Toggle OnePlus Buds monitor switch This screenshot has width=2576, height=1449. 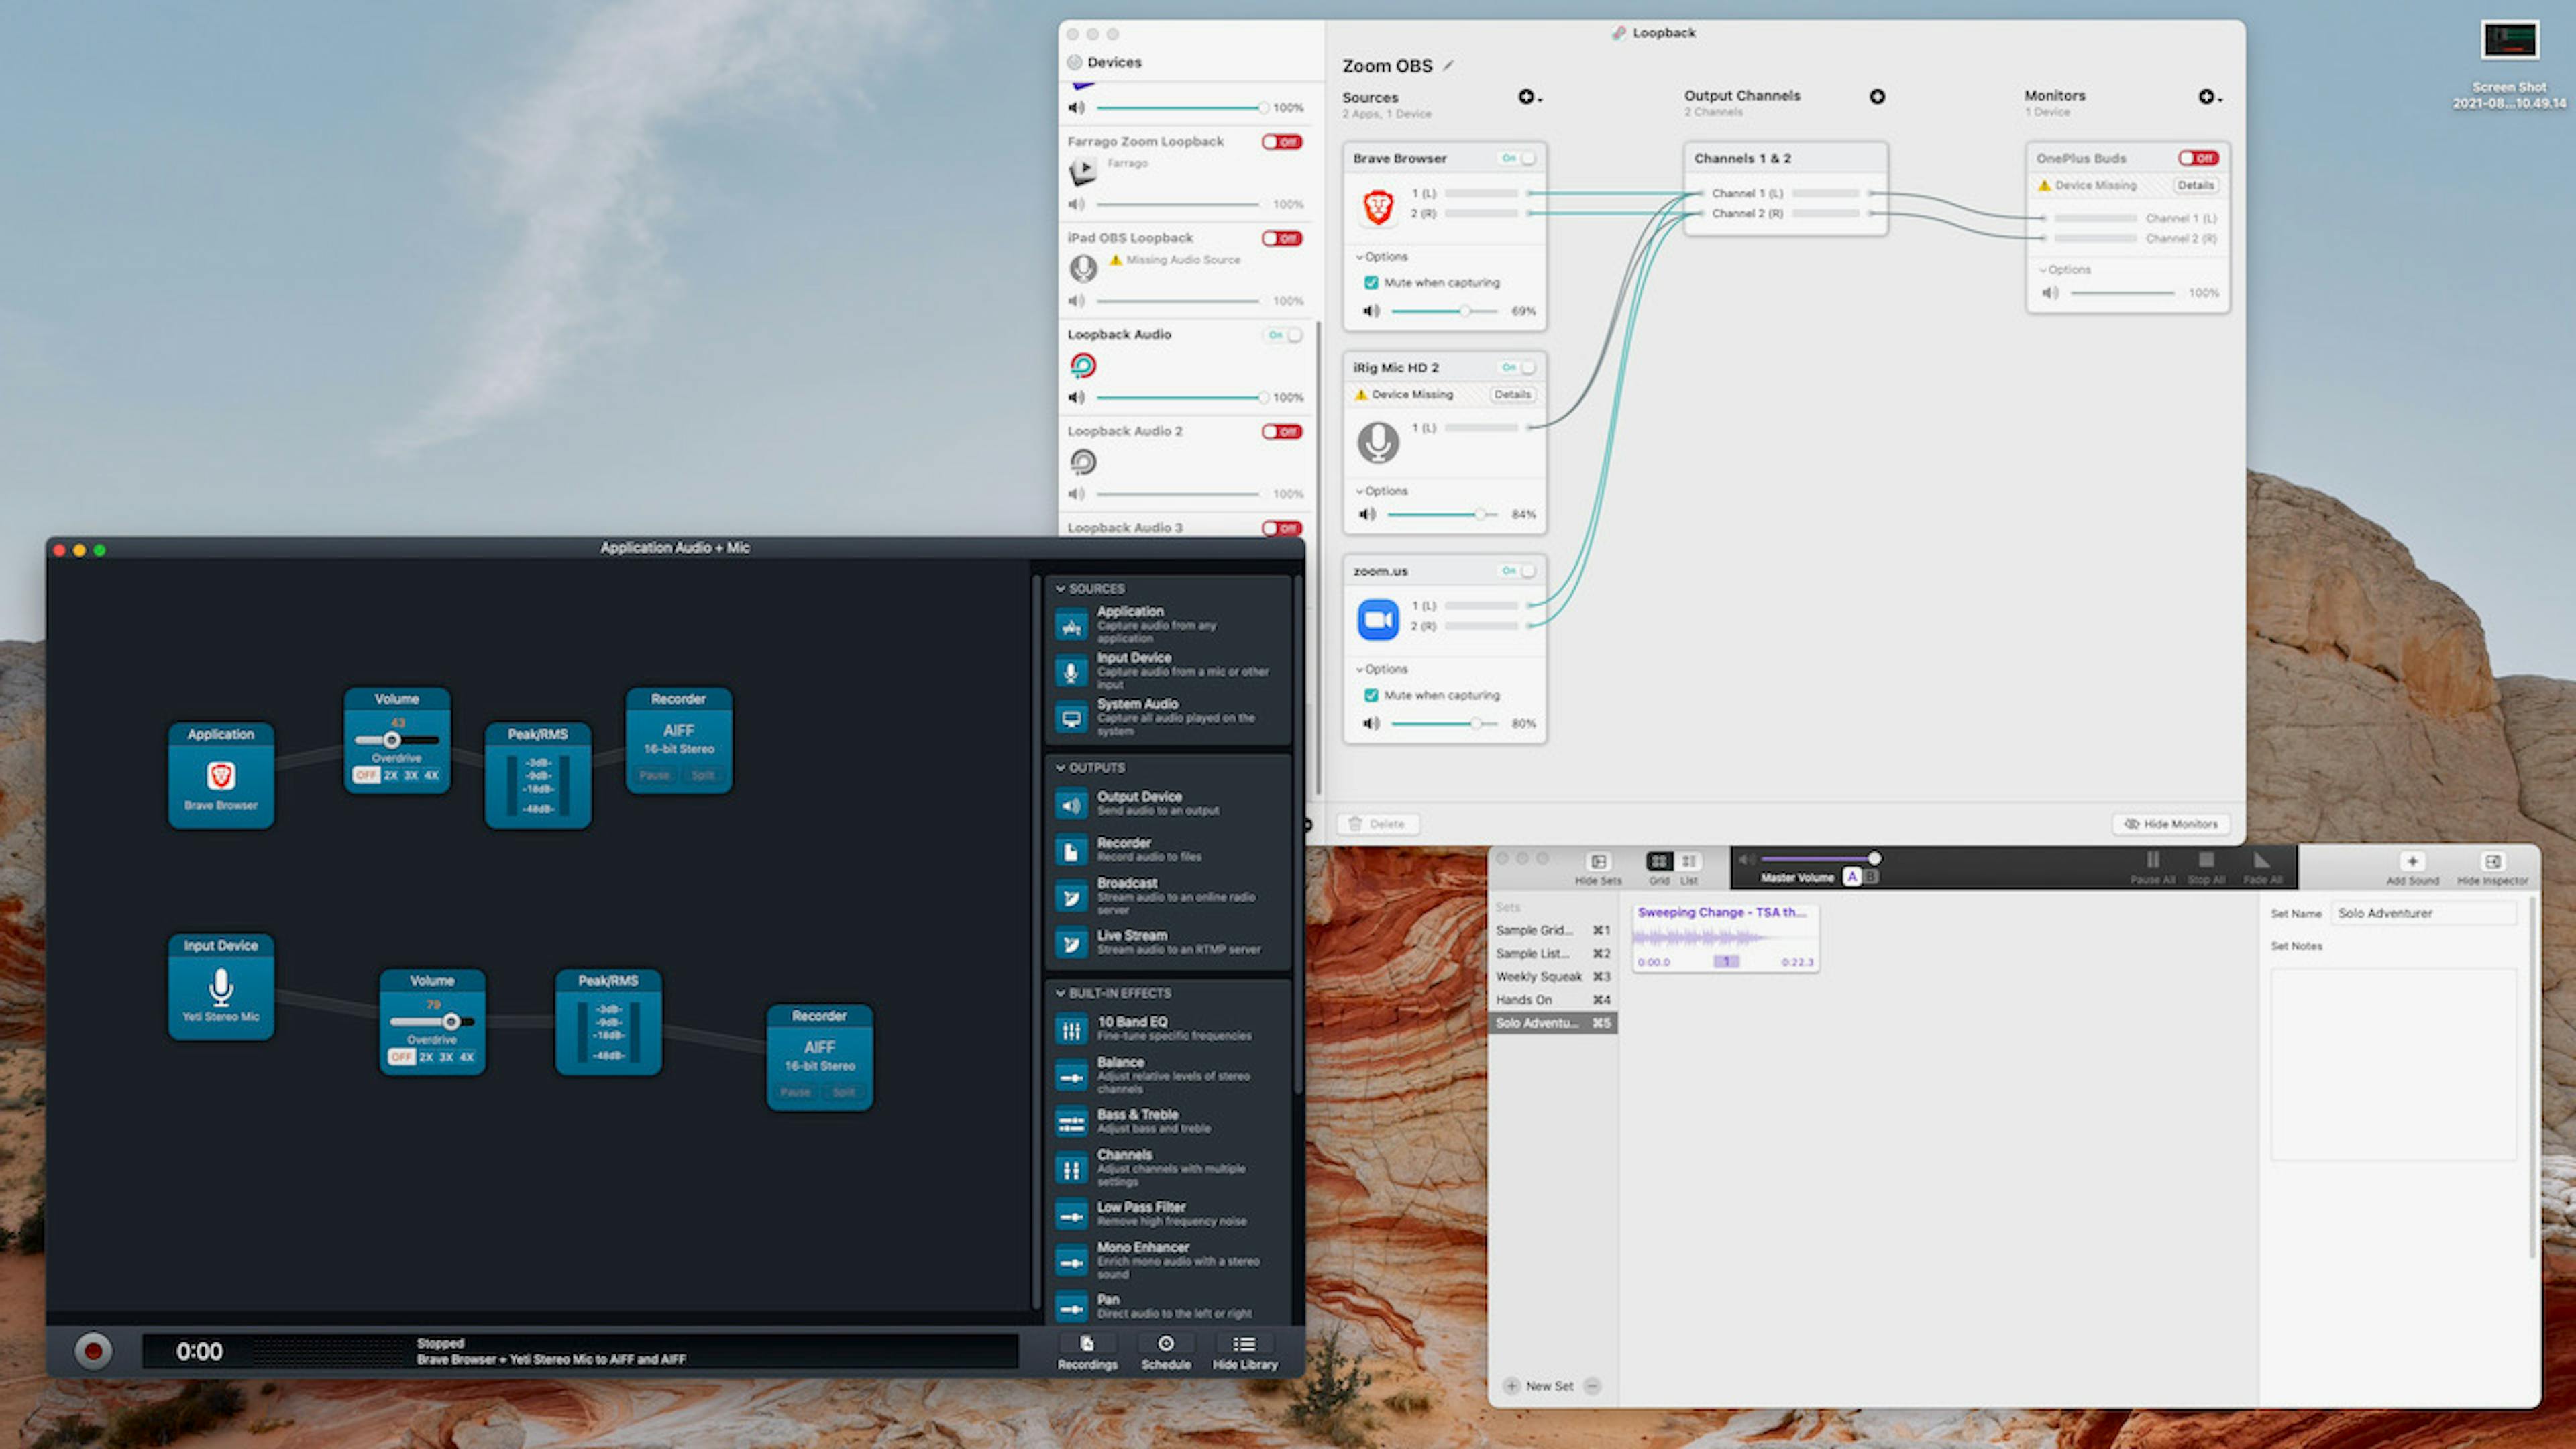(x=2198, y=158)
